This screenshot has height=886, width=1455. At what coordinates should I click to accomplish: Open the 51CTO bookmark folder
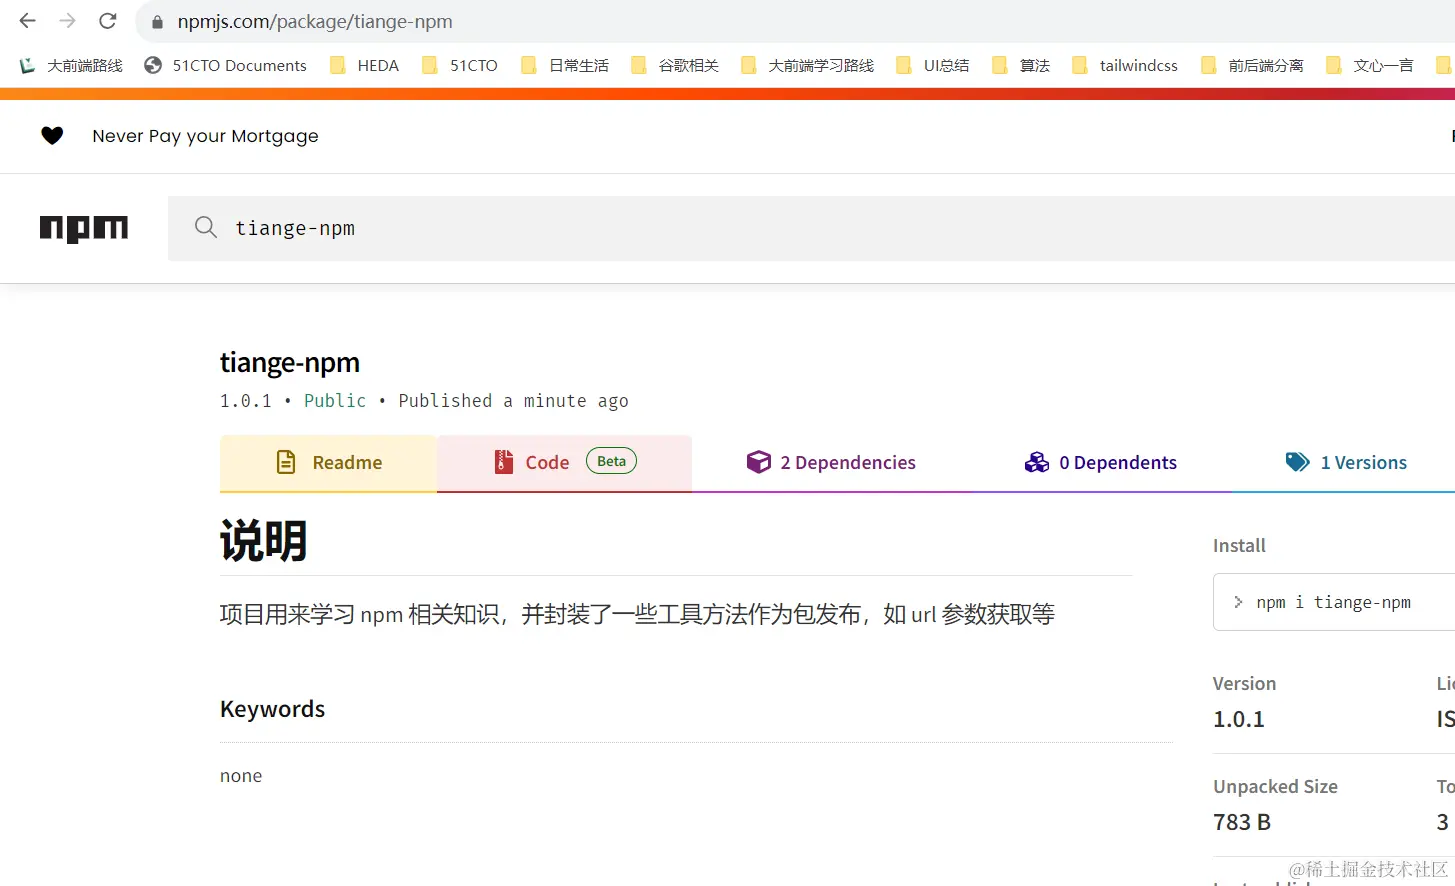(x=460, y=66)
